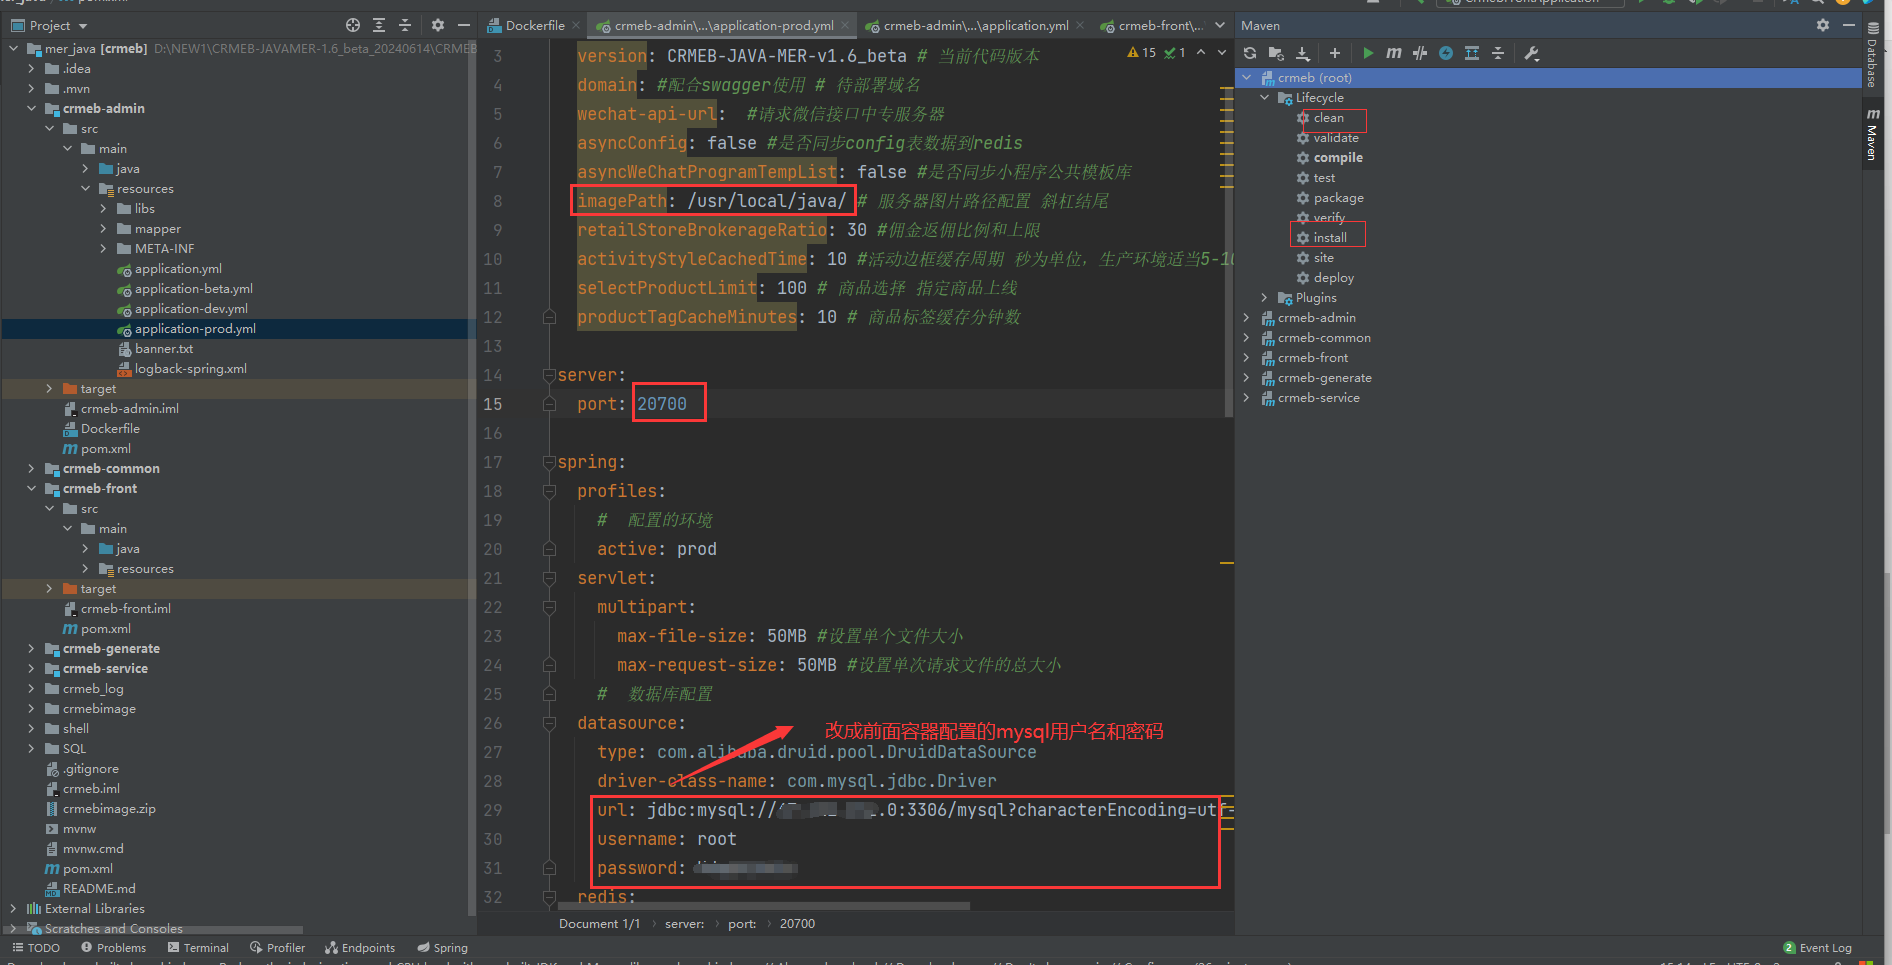Place cursor on port value 20700
This screenshot has width=1892, height=965.
tap(662, 404)
